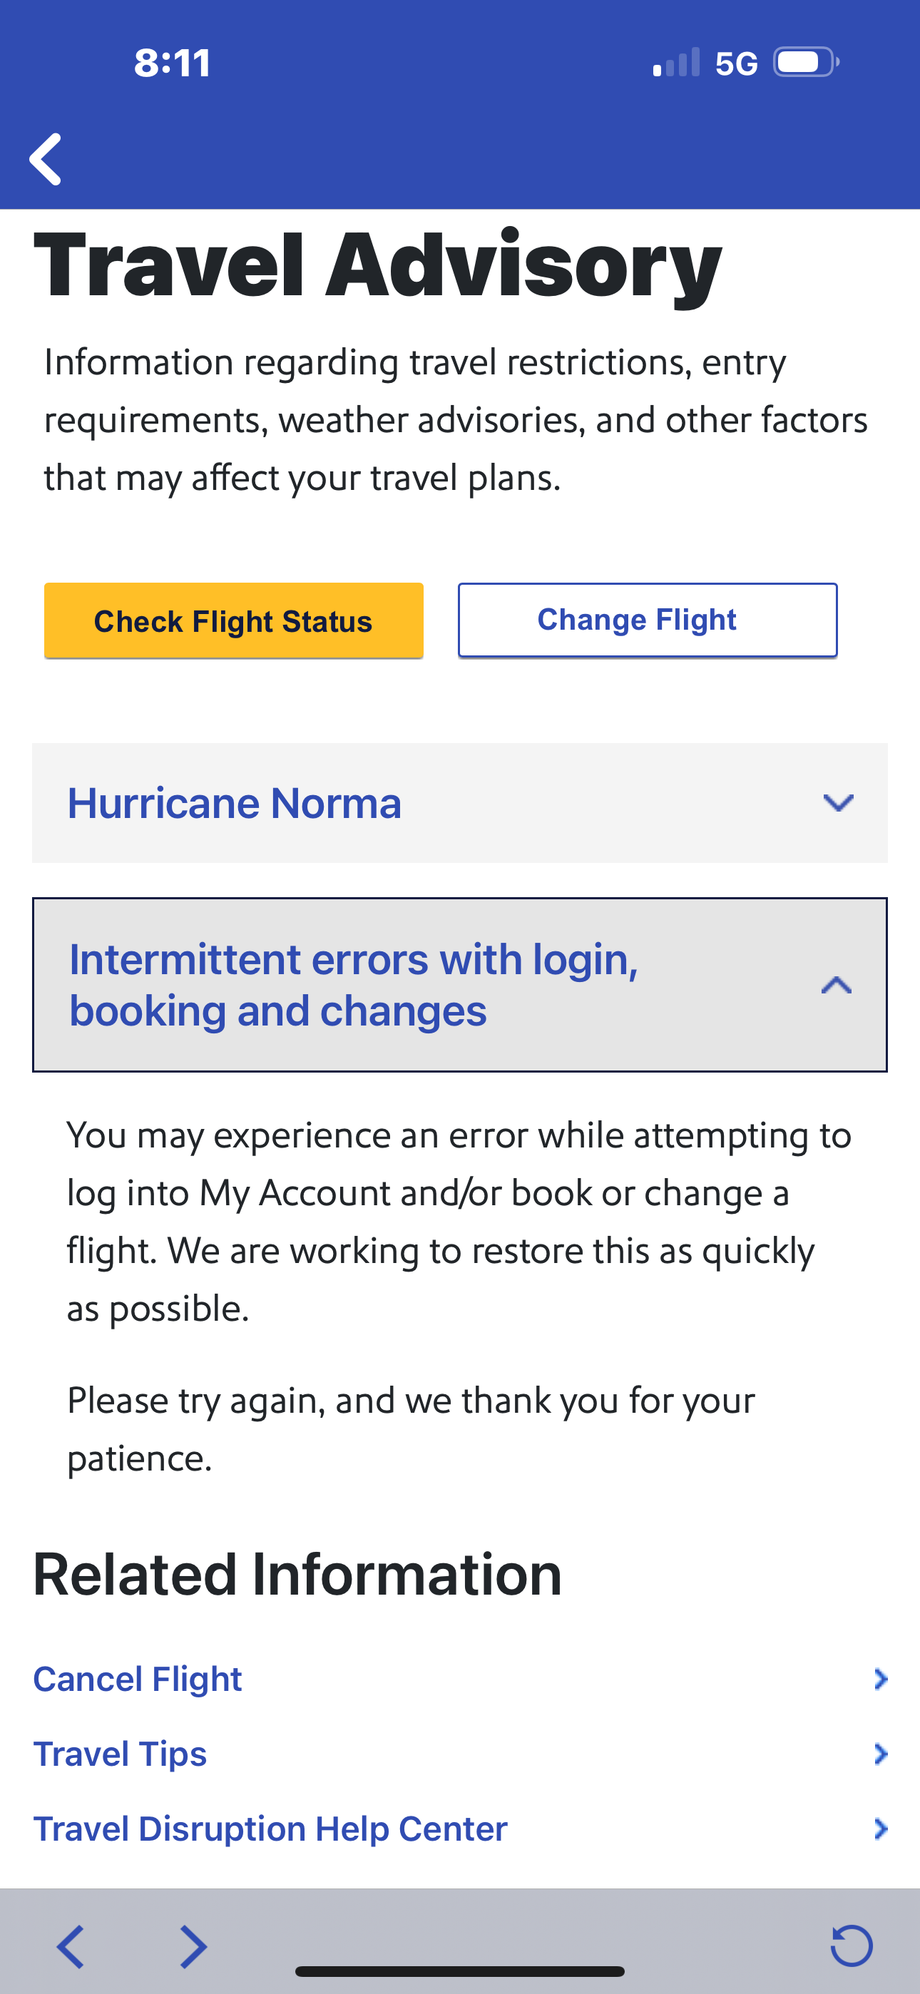
Task: Tap the 8:11 clock in status bar
Action: click(172, 63)
